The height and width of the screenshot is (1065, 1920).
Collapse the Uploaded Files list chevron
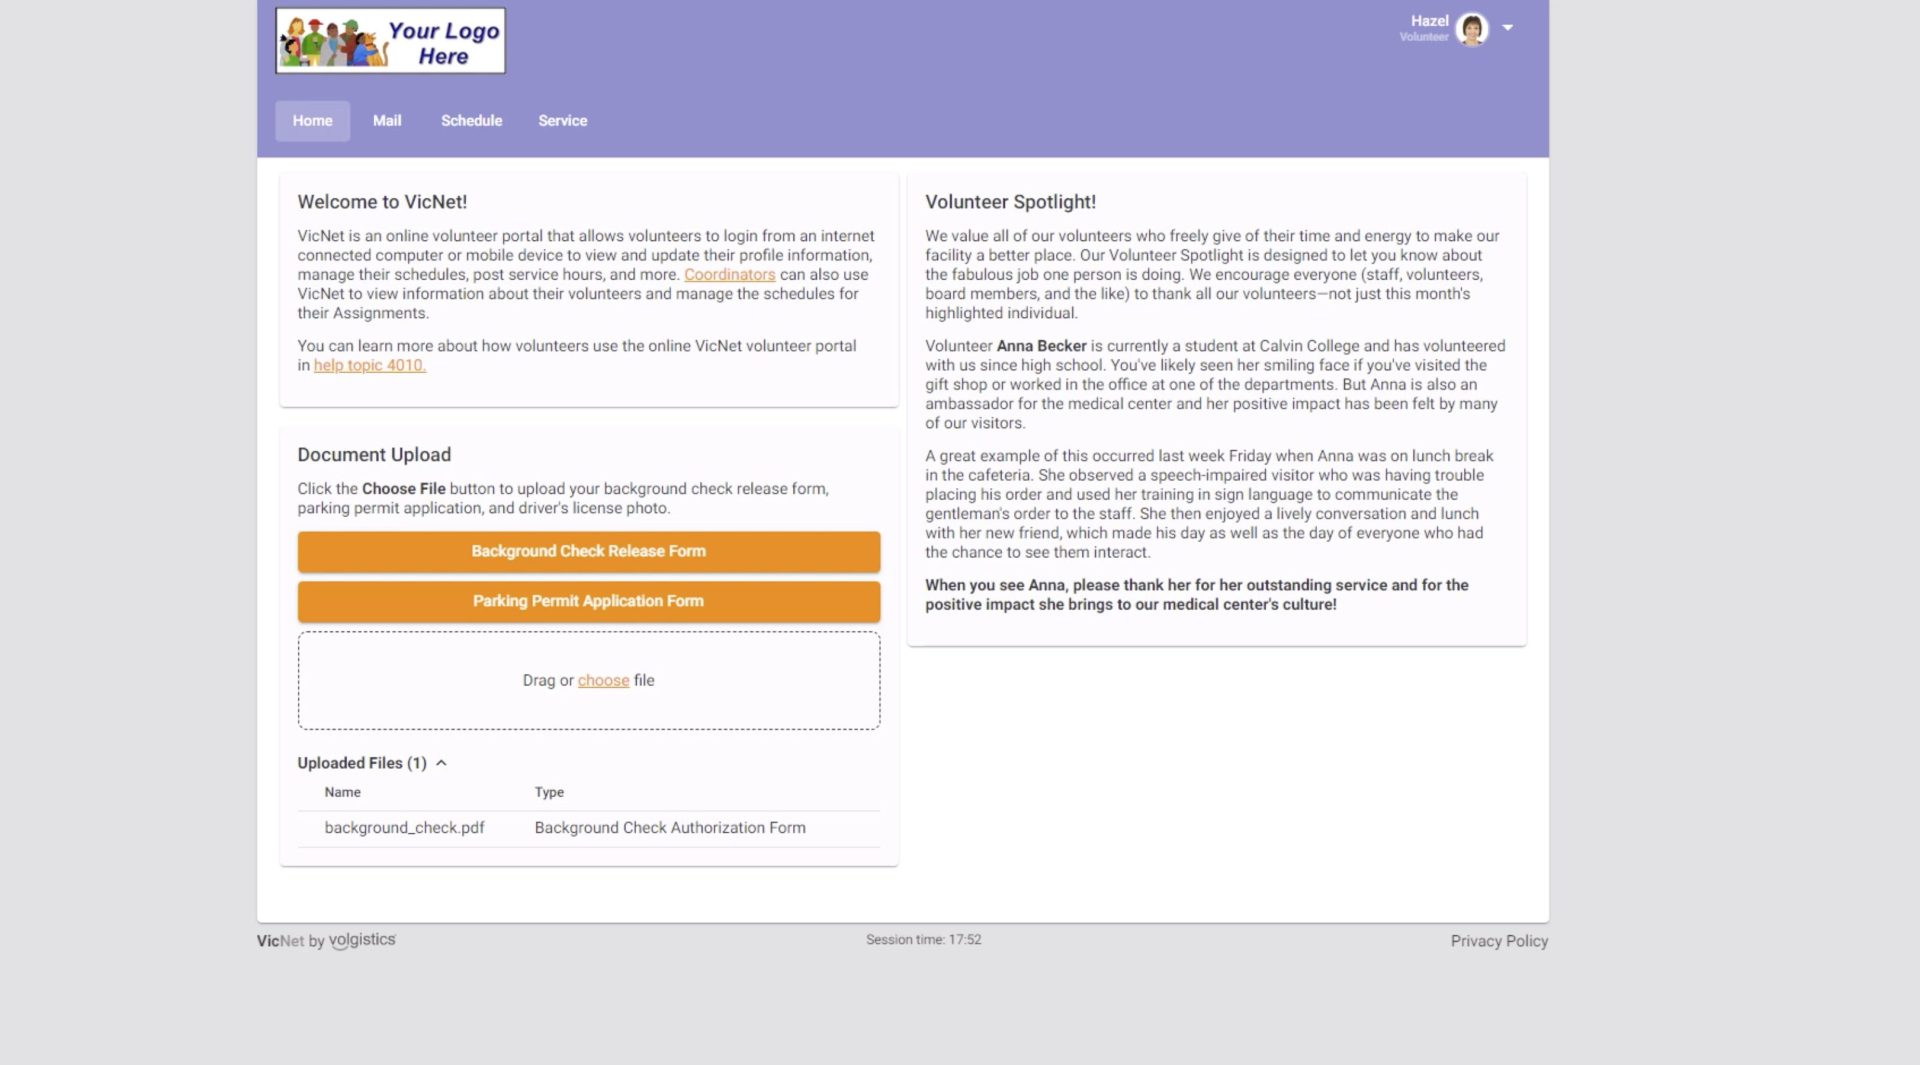[x=441, y=763]
